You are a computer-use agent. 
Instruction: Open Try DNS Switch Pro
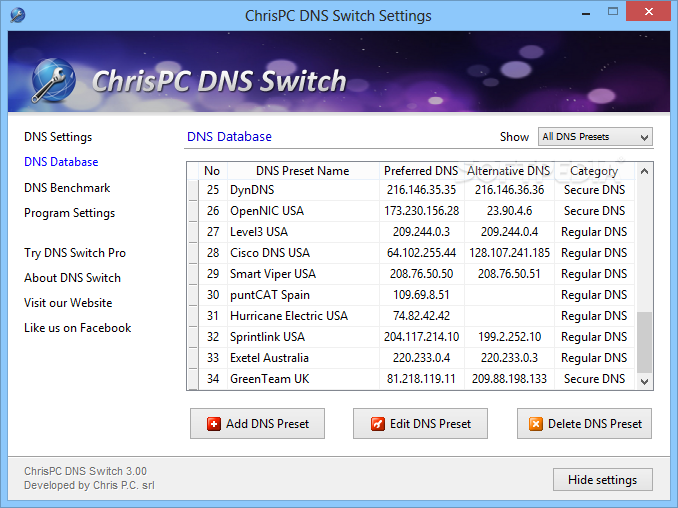coord(75,253)
